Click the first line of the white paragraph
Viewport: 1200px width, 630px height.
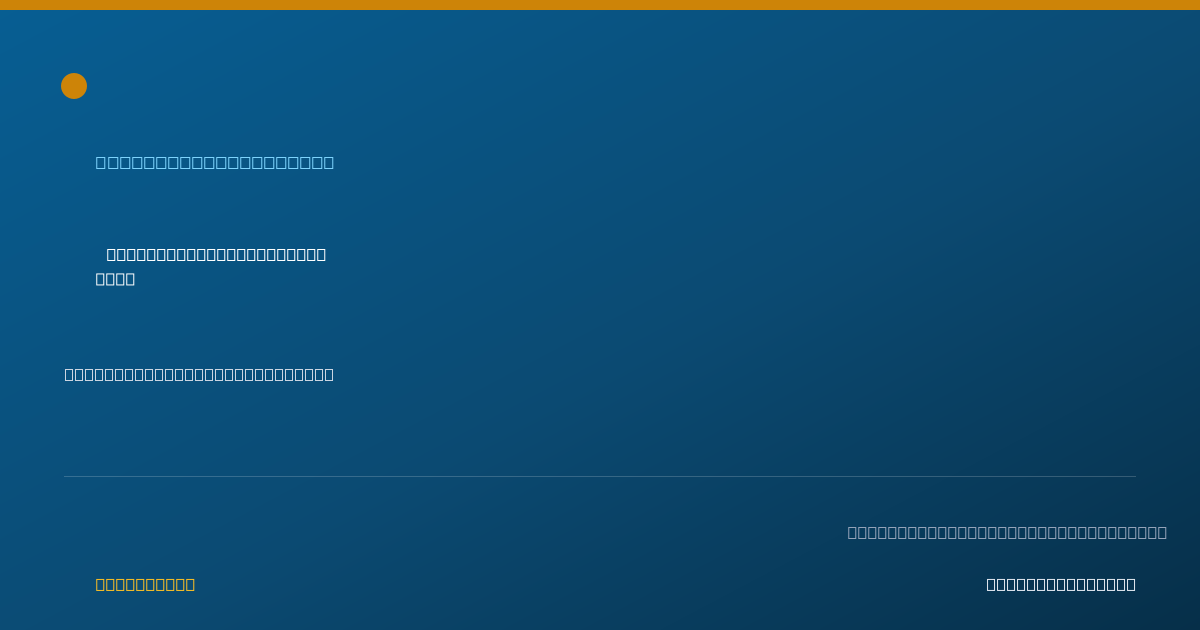(216, 254)
